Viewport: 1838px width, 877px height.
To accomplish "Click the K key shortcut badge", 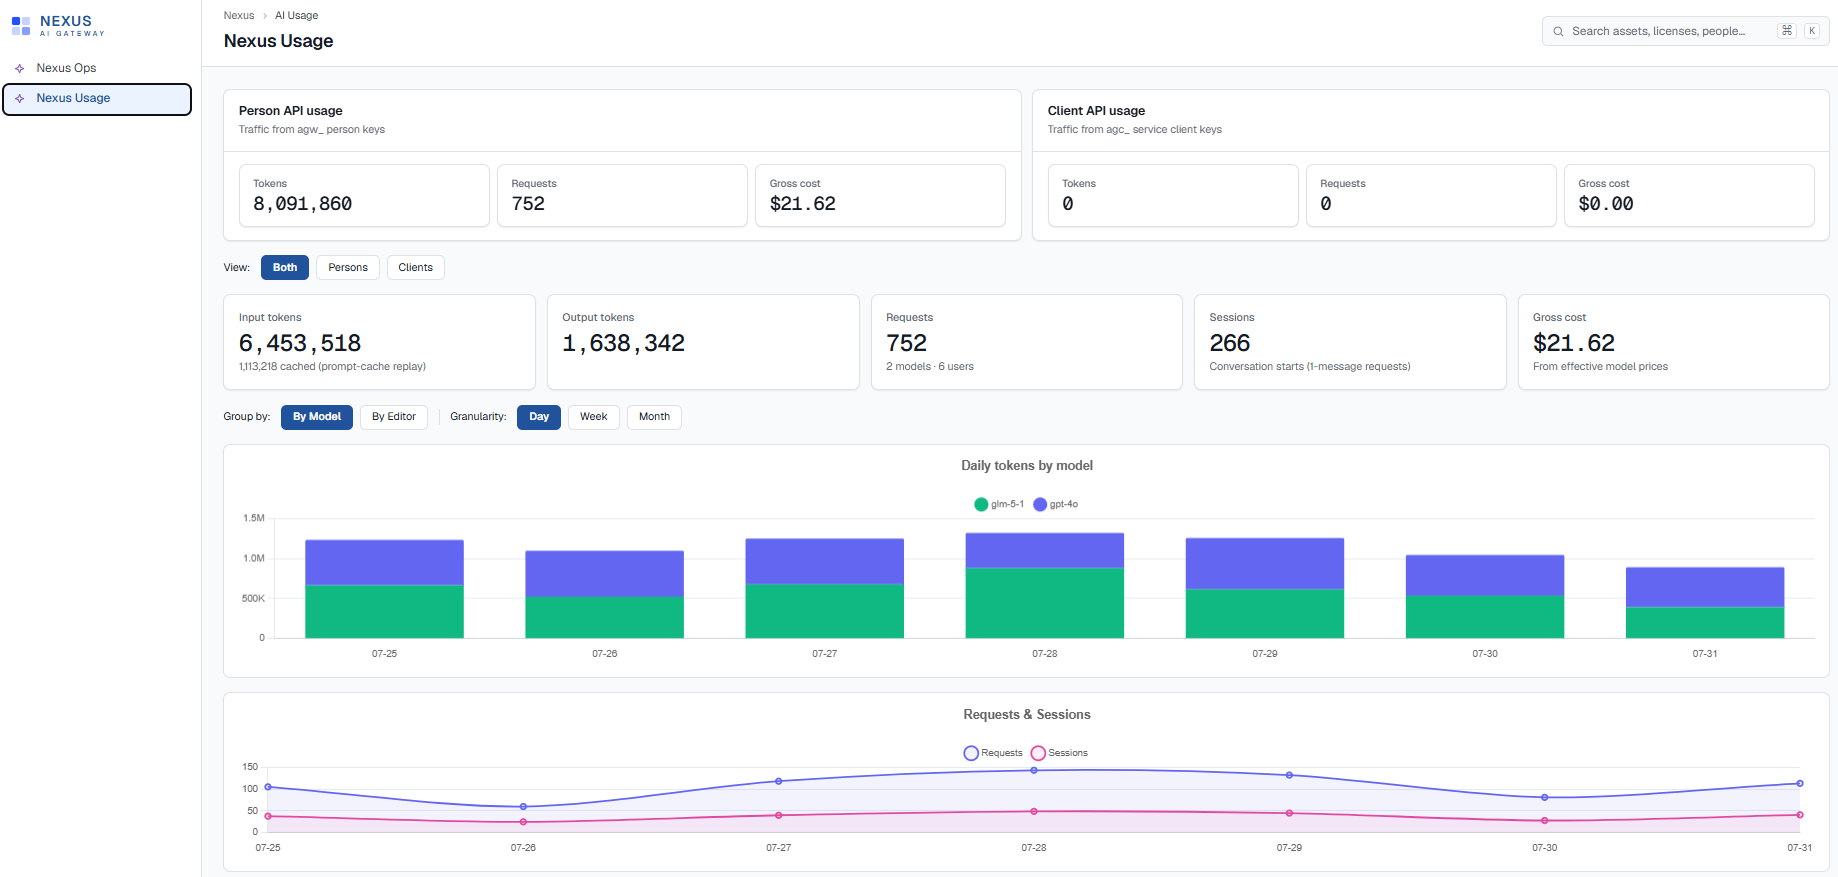I will pos(1811,31).
